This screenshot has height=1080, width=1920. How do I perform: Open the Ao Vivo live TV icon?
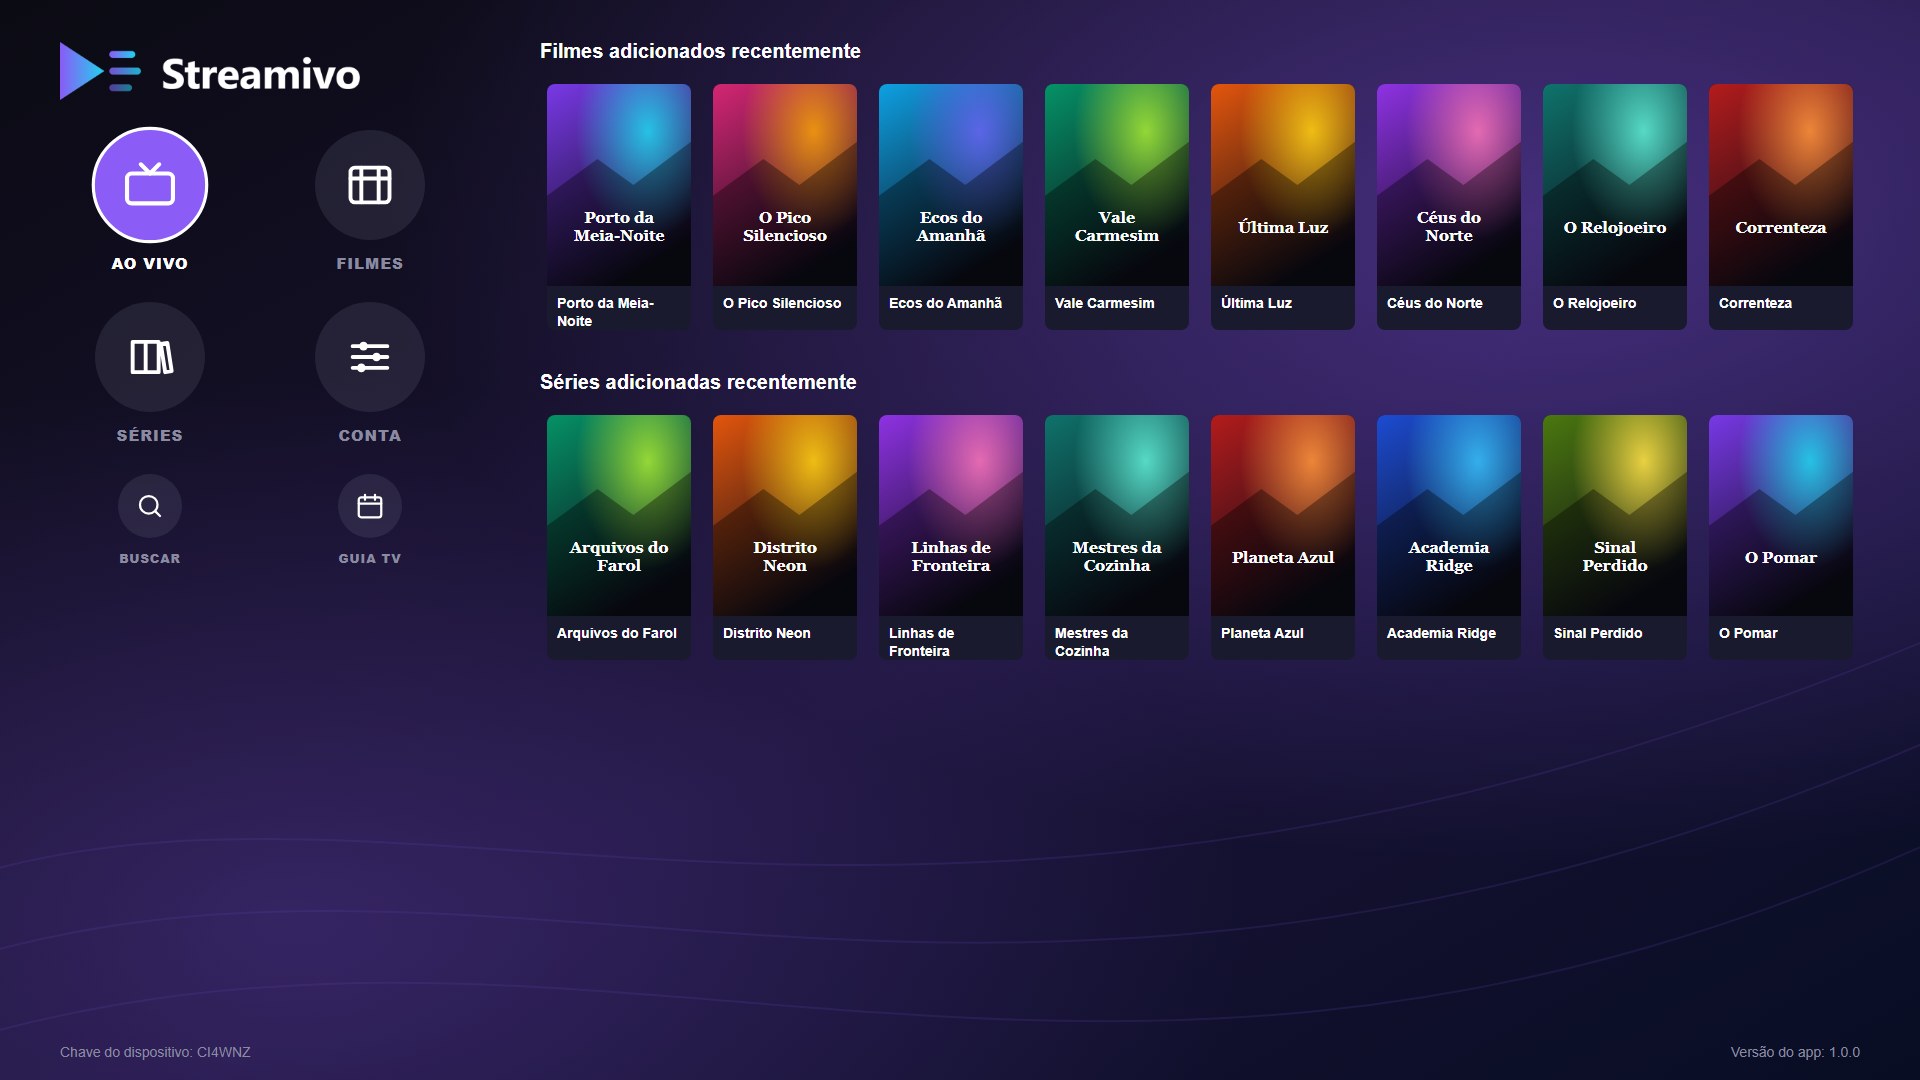click(150, 185)
